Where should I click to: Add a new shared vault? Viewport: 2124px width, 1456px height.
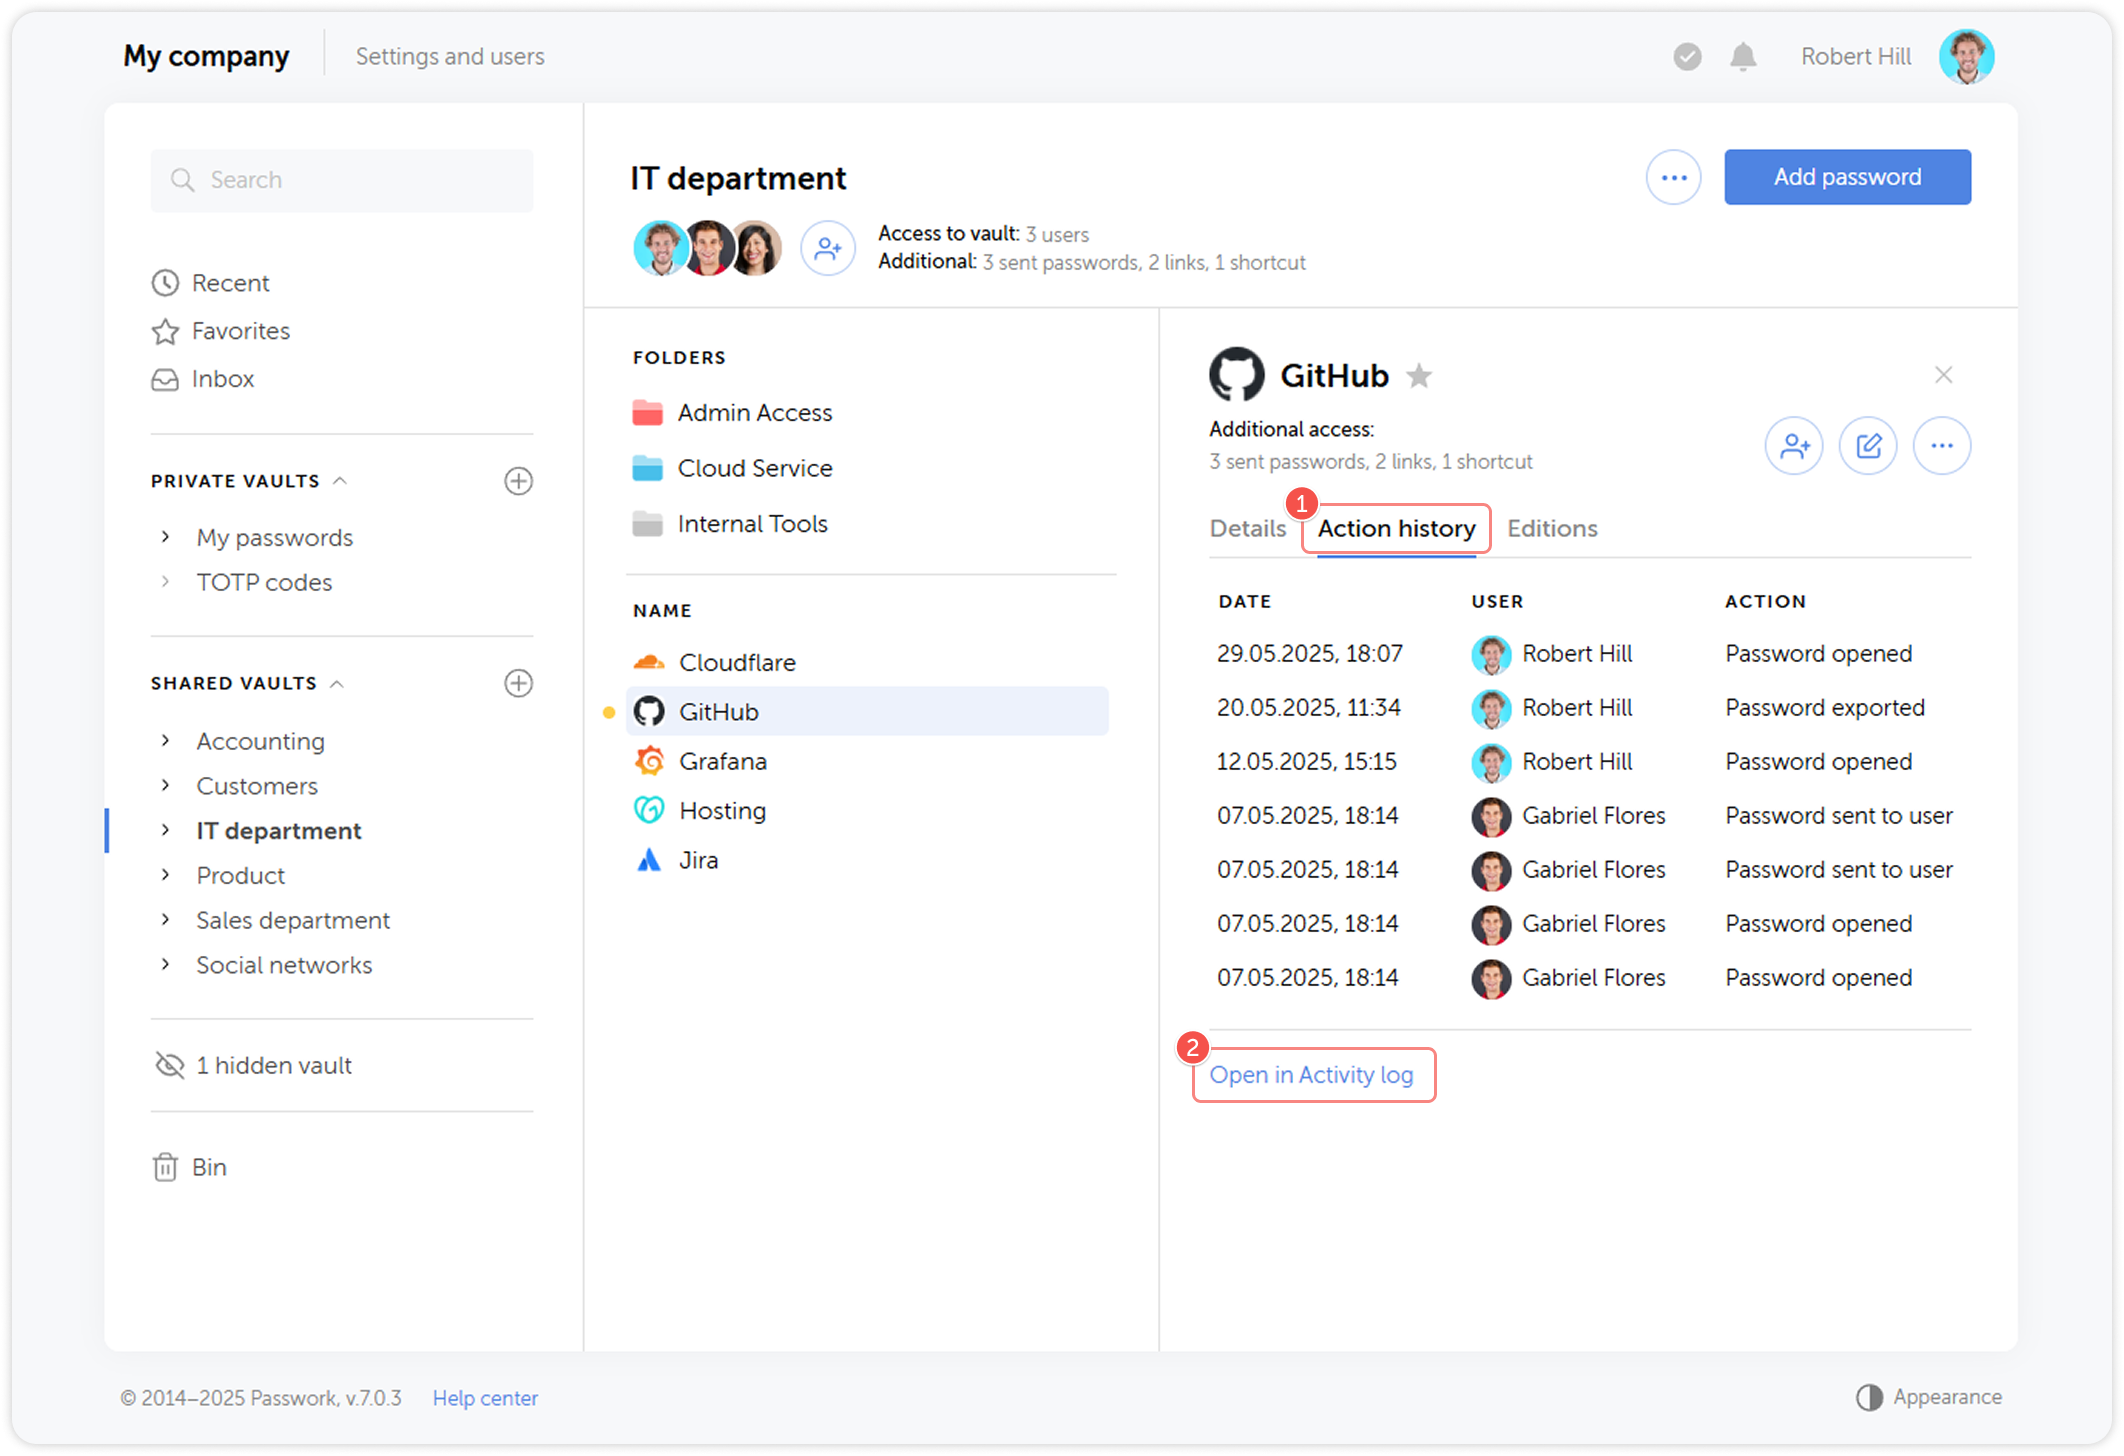pyautogui.click(x=518, y=683)
